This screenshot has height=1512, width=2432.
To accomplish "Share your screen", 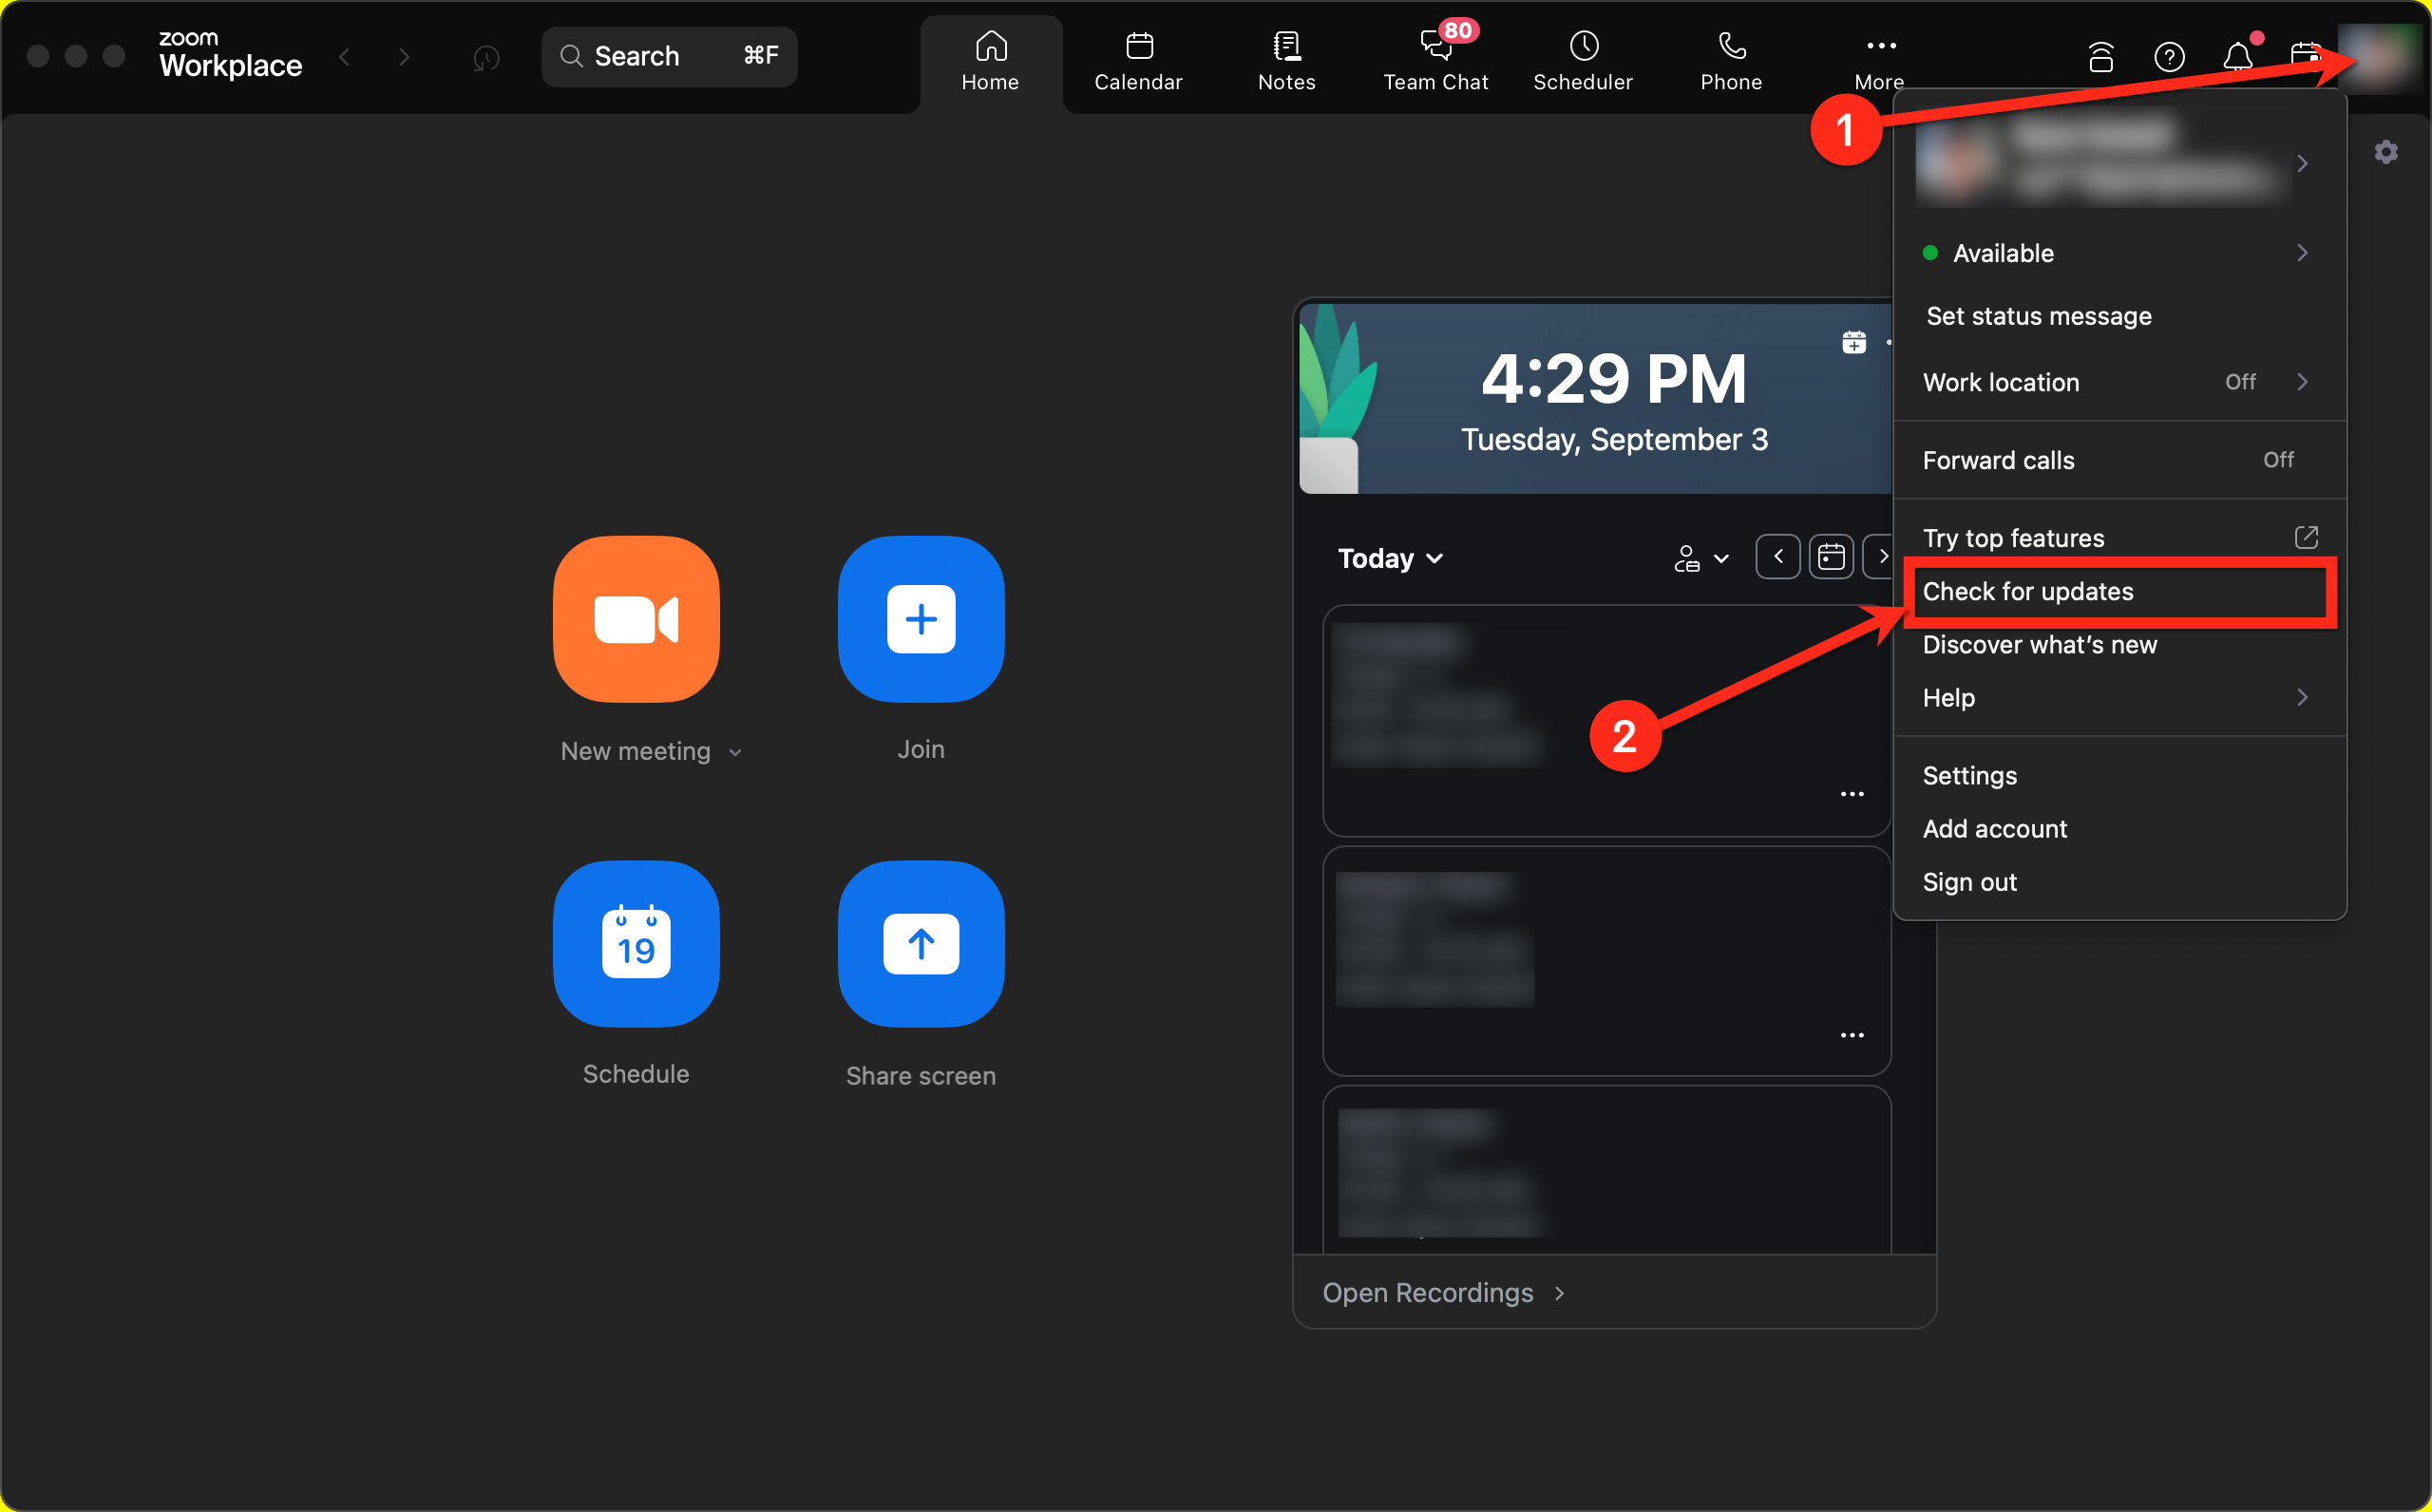I will 920,945.
